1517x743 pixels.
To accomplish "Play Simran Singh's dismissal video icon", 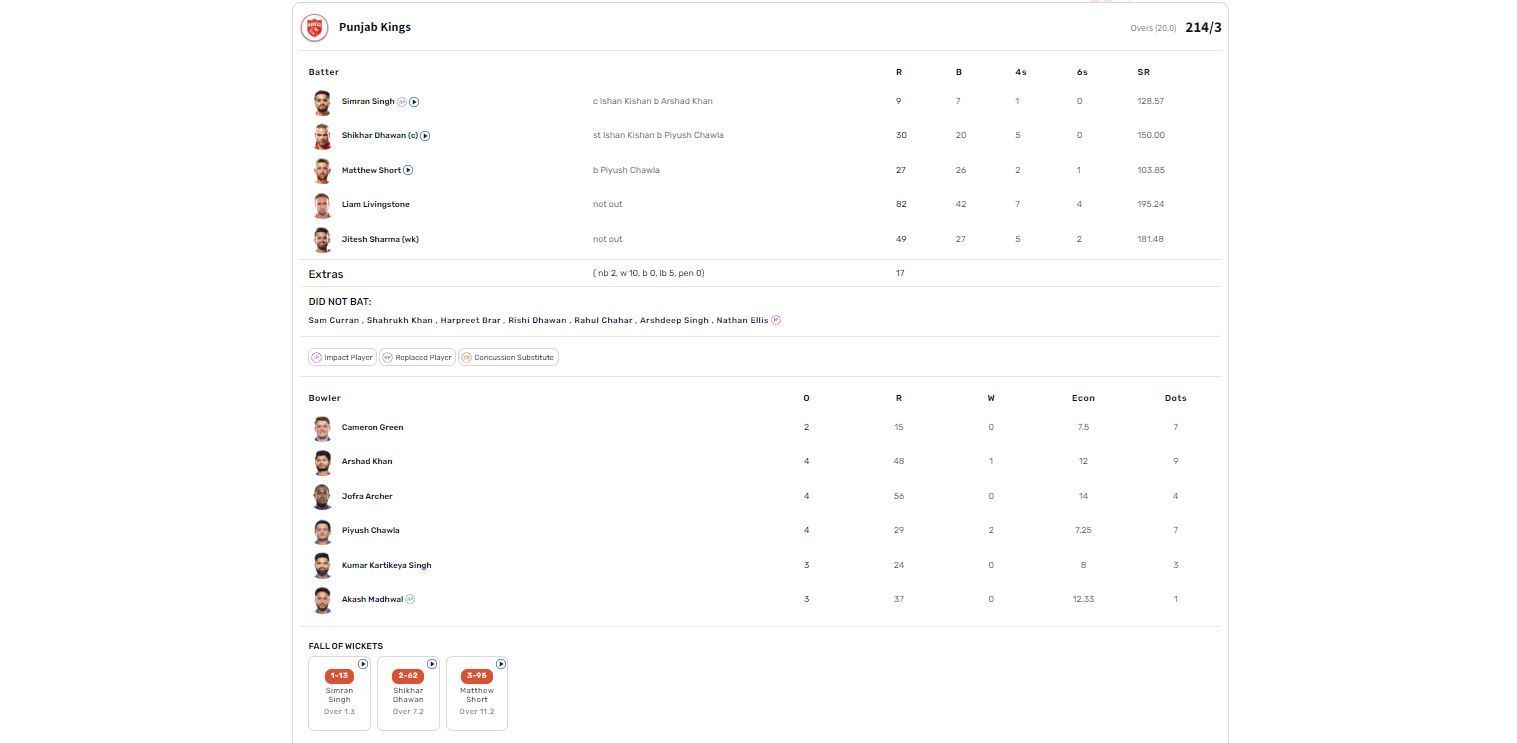I will 414,102.
